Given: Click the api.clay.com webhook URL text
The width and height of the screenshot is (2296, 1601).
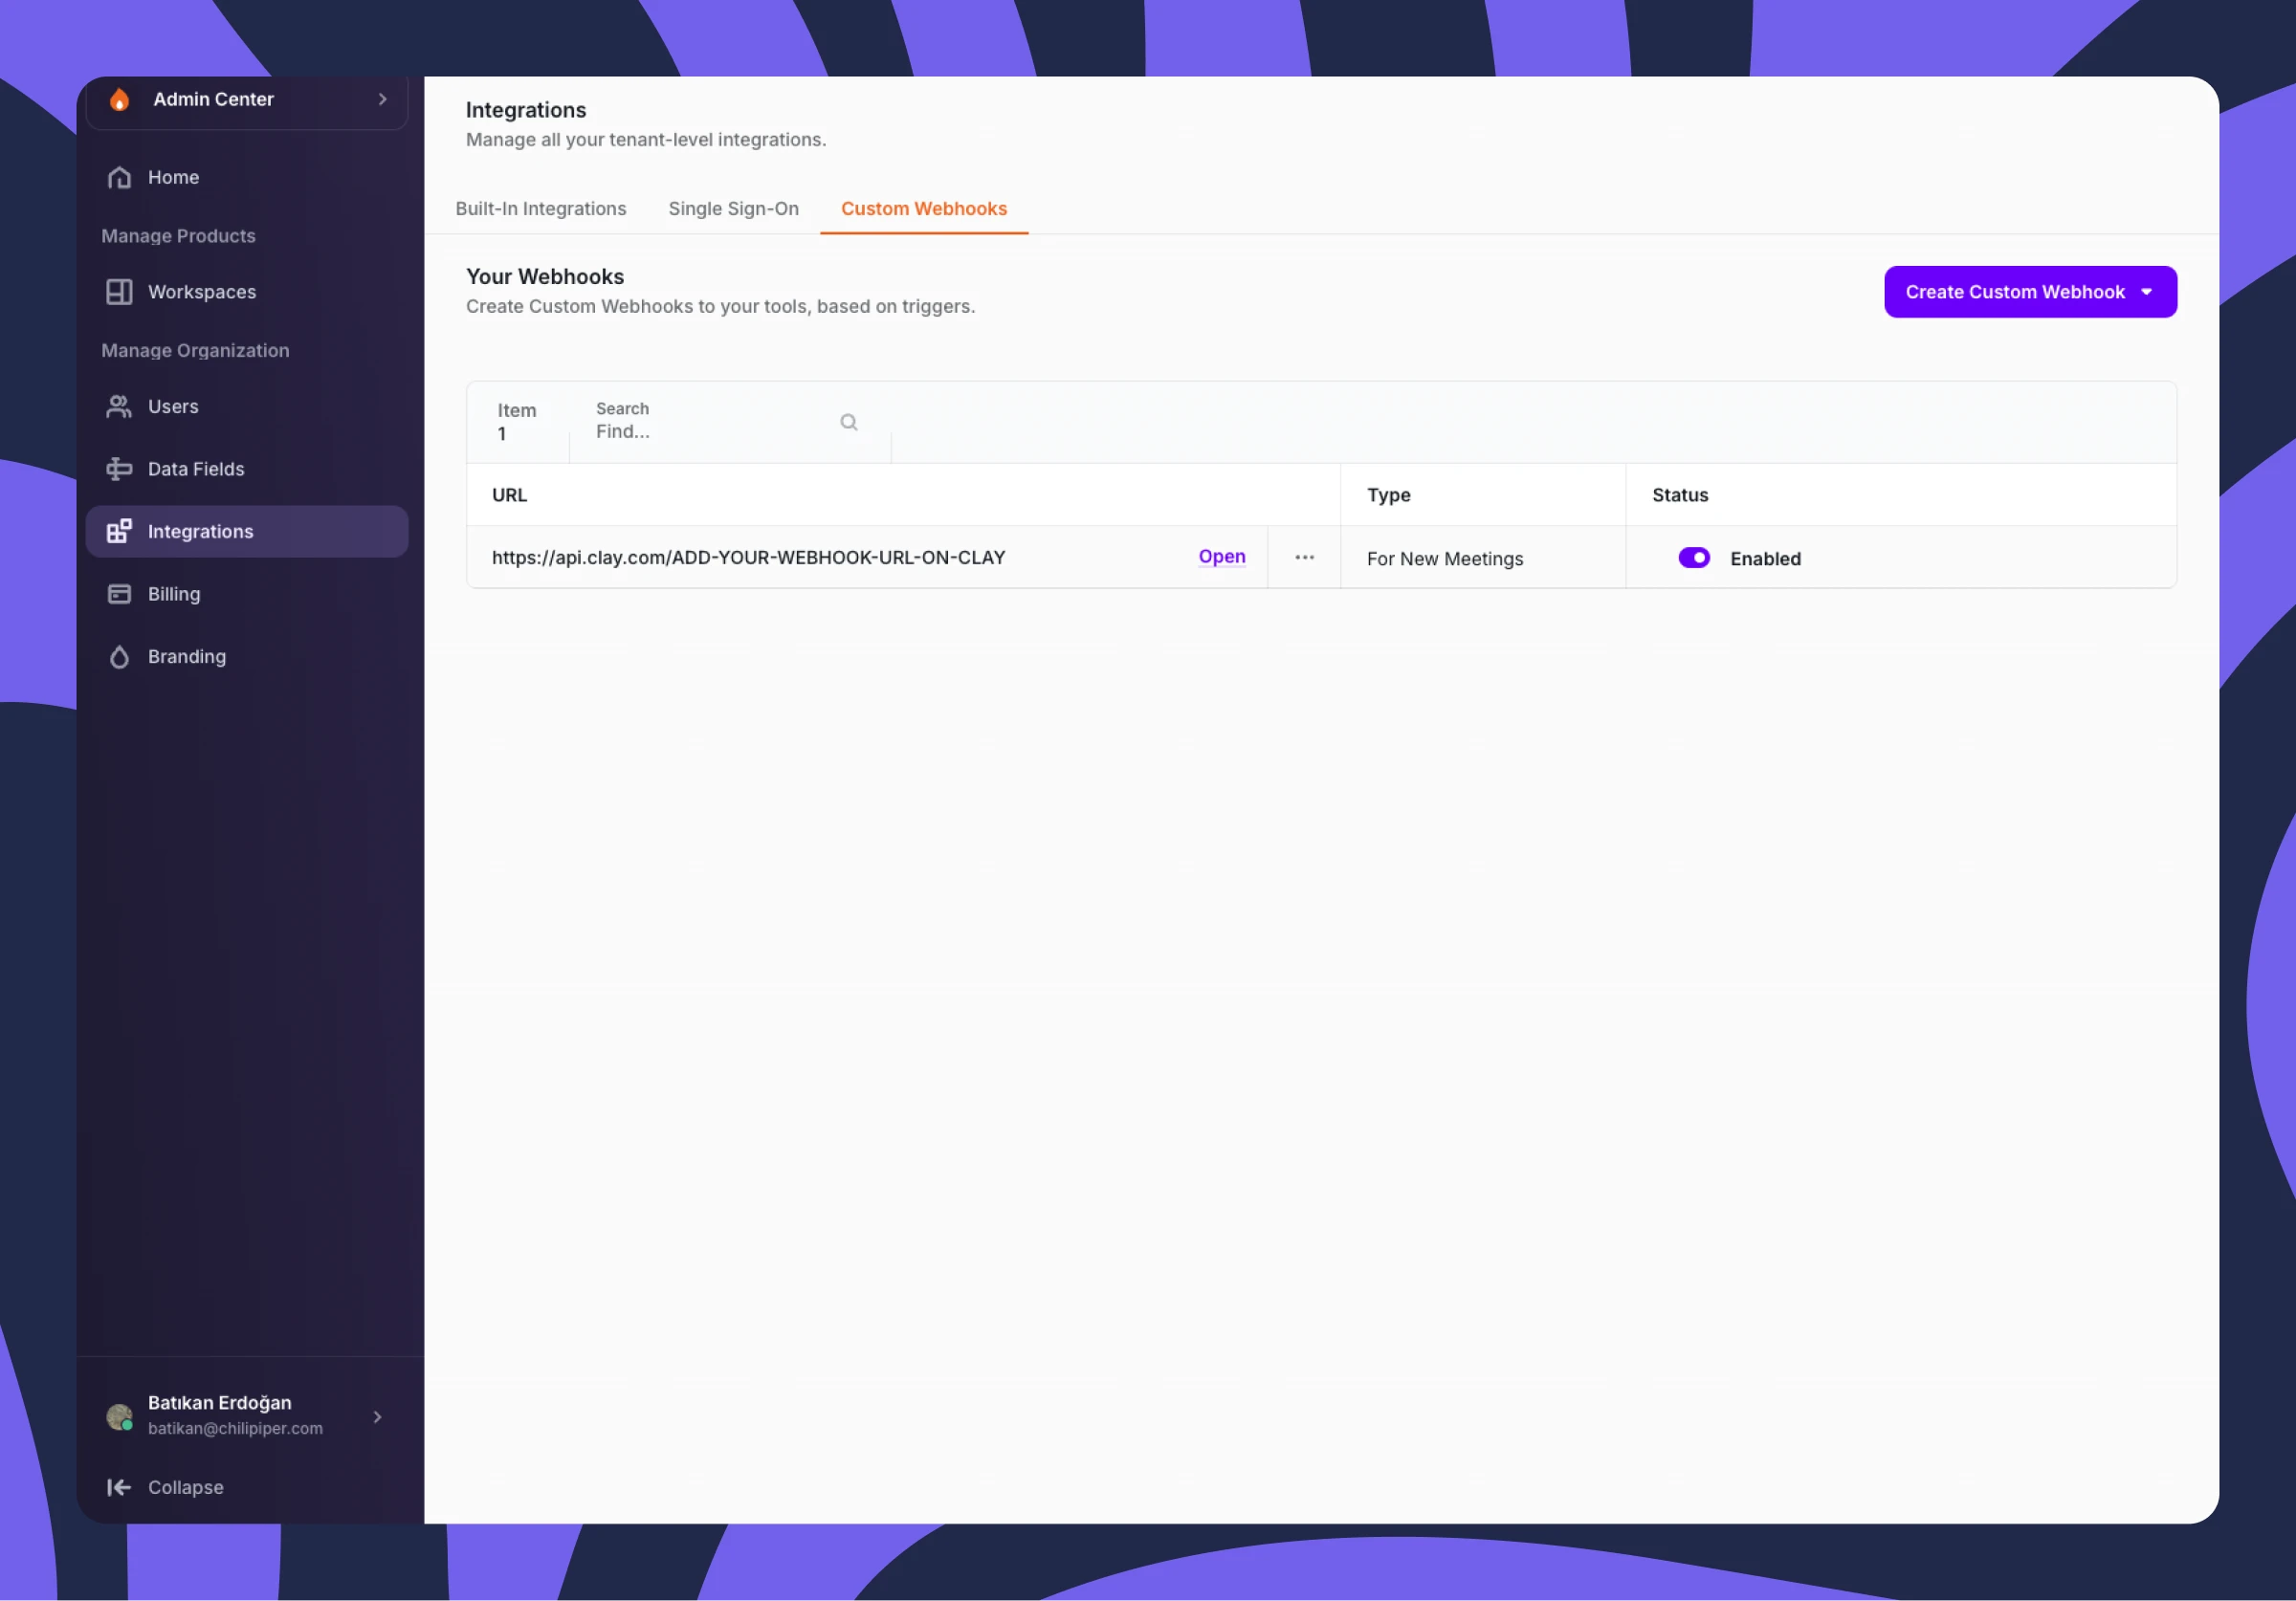Looking at the screenshot, I should 748,557.
